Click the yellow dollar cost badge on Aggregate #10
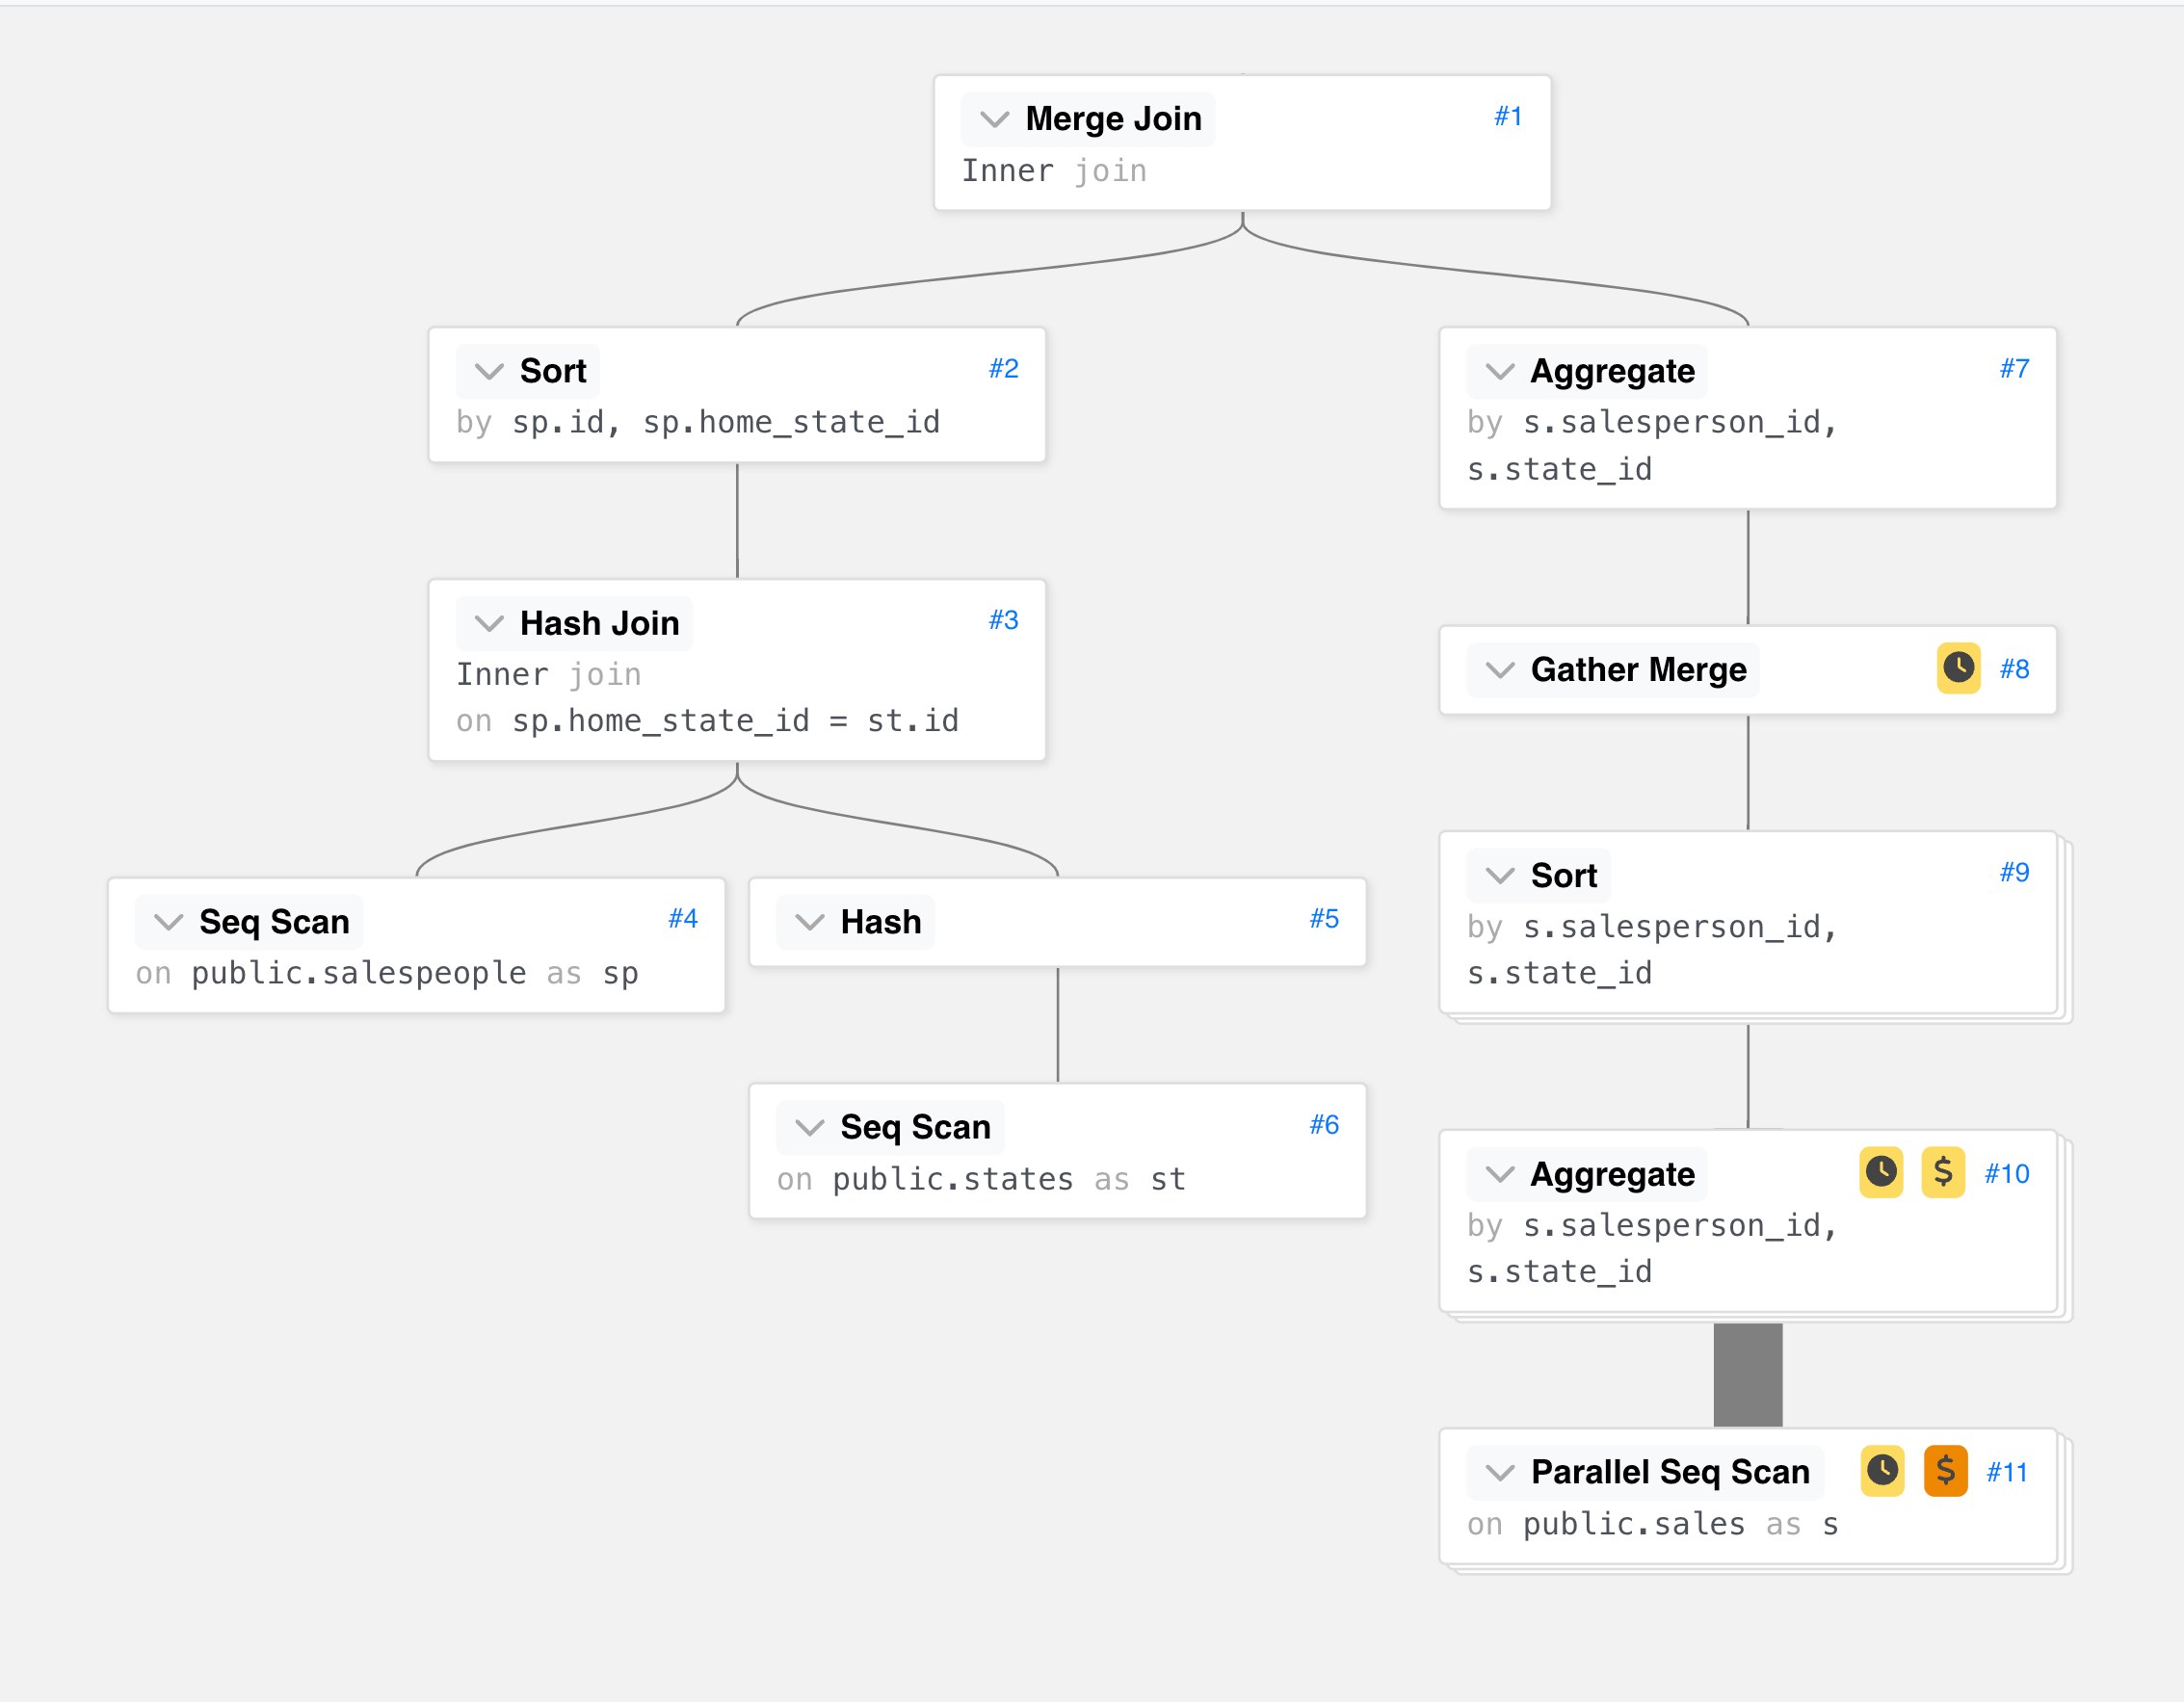Viewport: 2184px width, 1702px height. pos(1942,1172)
